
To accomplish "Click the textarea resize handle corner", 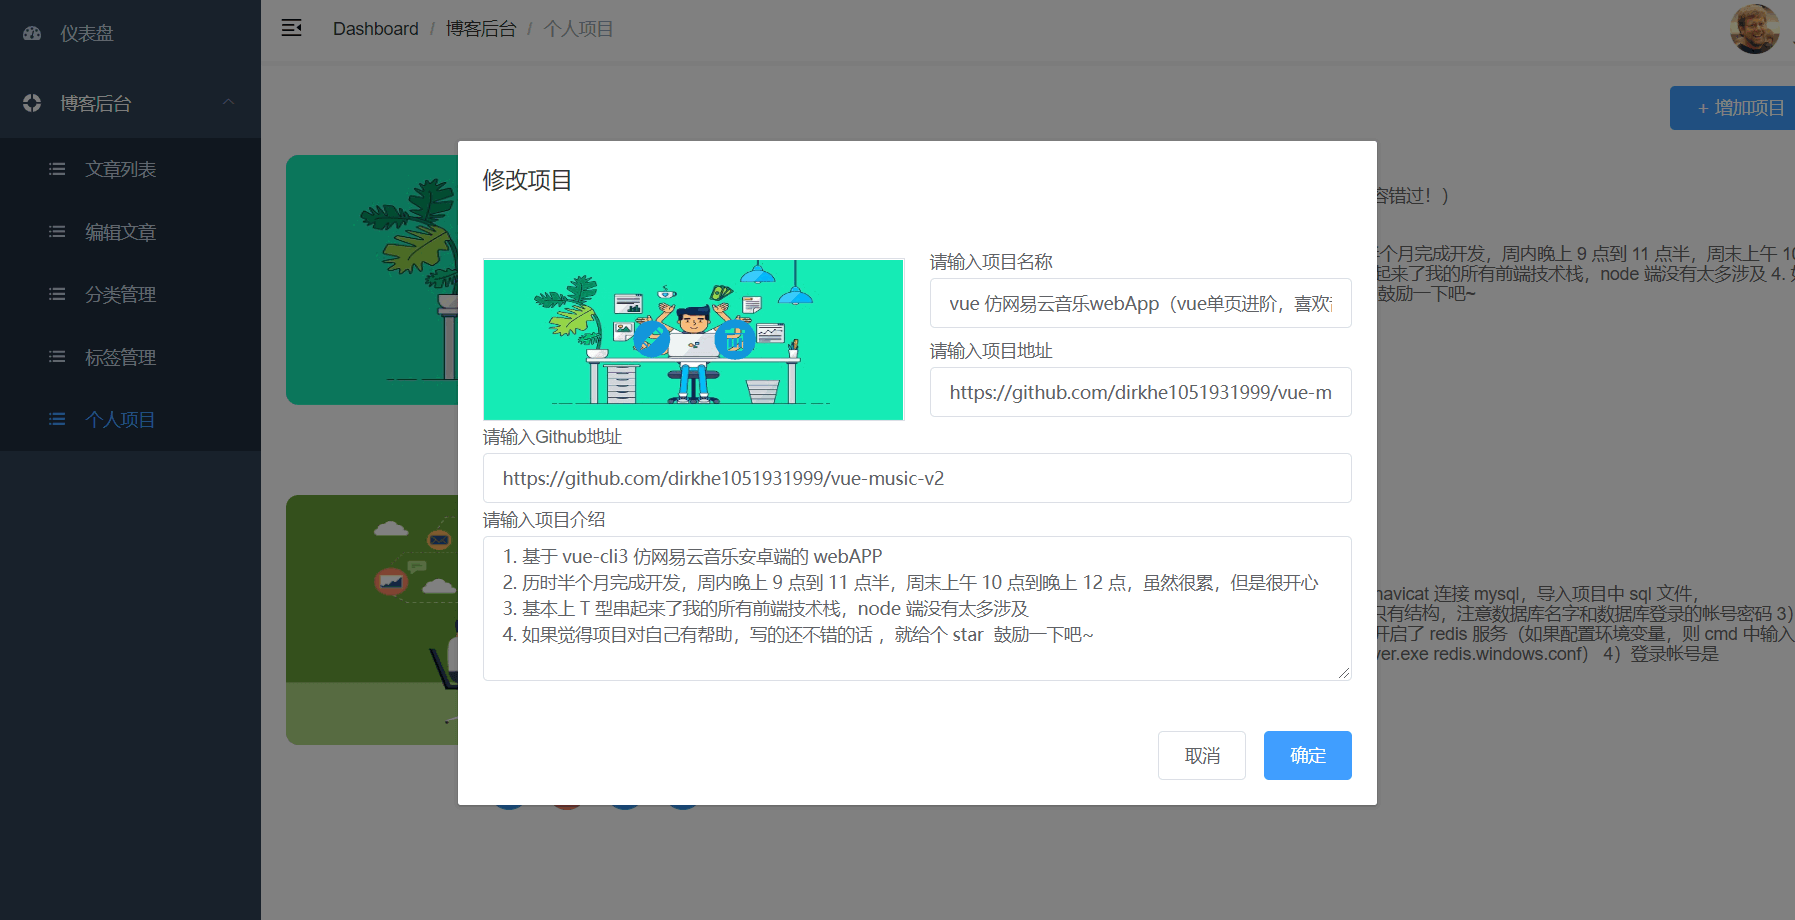I will pos(1344,673).
